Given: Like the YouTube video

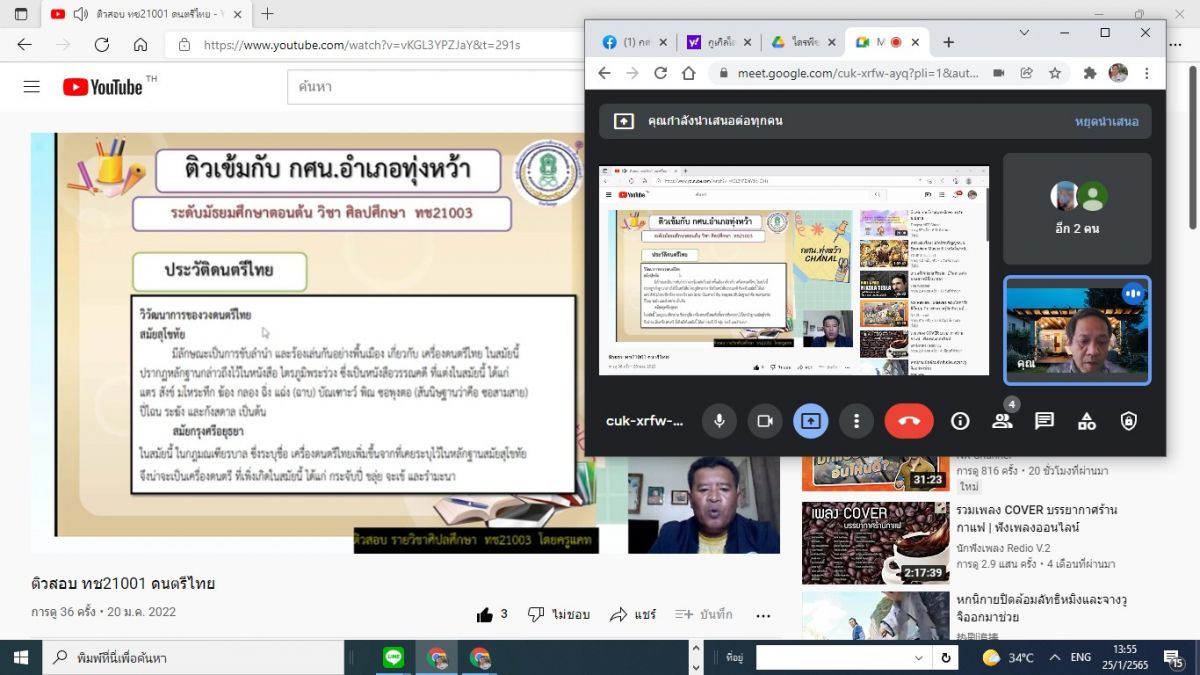Looking at the screenshot, I should 486,614.
